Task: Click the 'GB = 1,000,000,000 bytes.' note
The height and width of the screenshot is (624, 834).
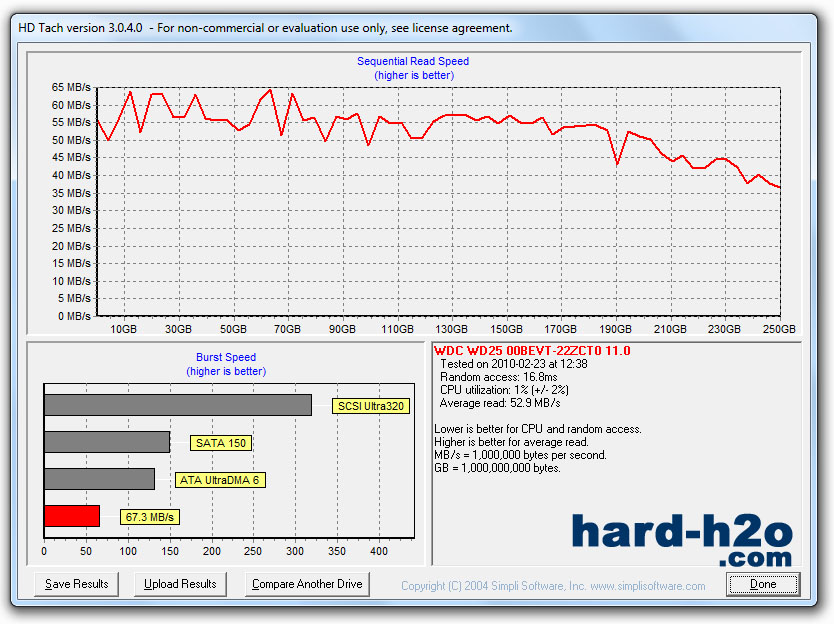Action: 497,468
